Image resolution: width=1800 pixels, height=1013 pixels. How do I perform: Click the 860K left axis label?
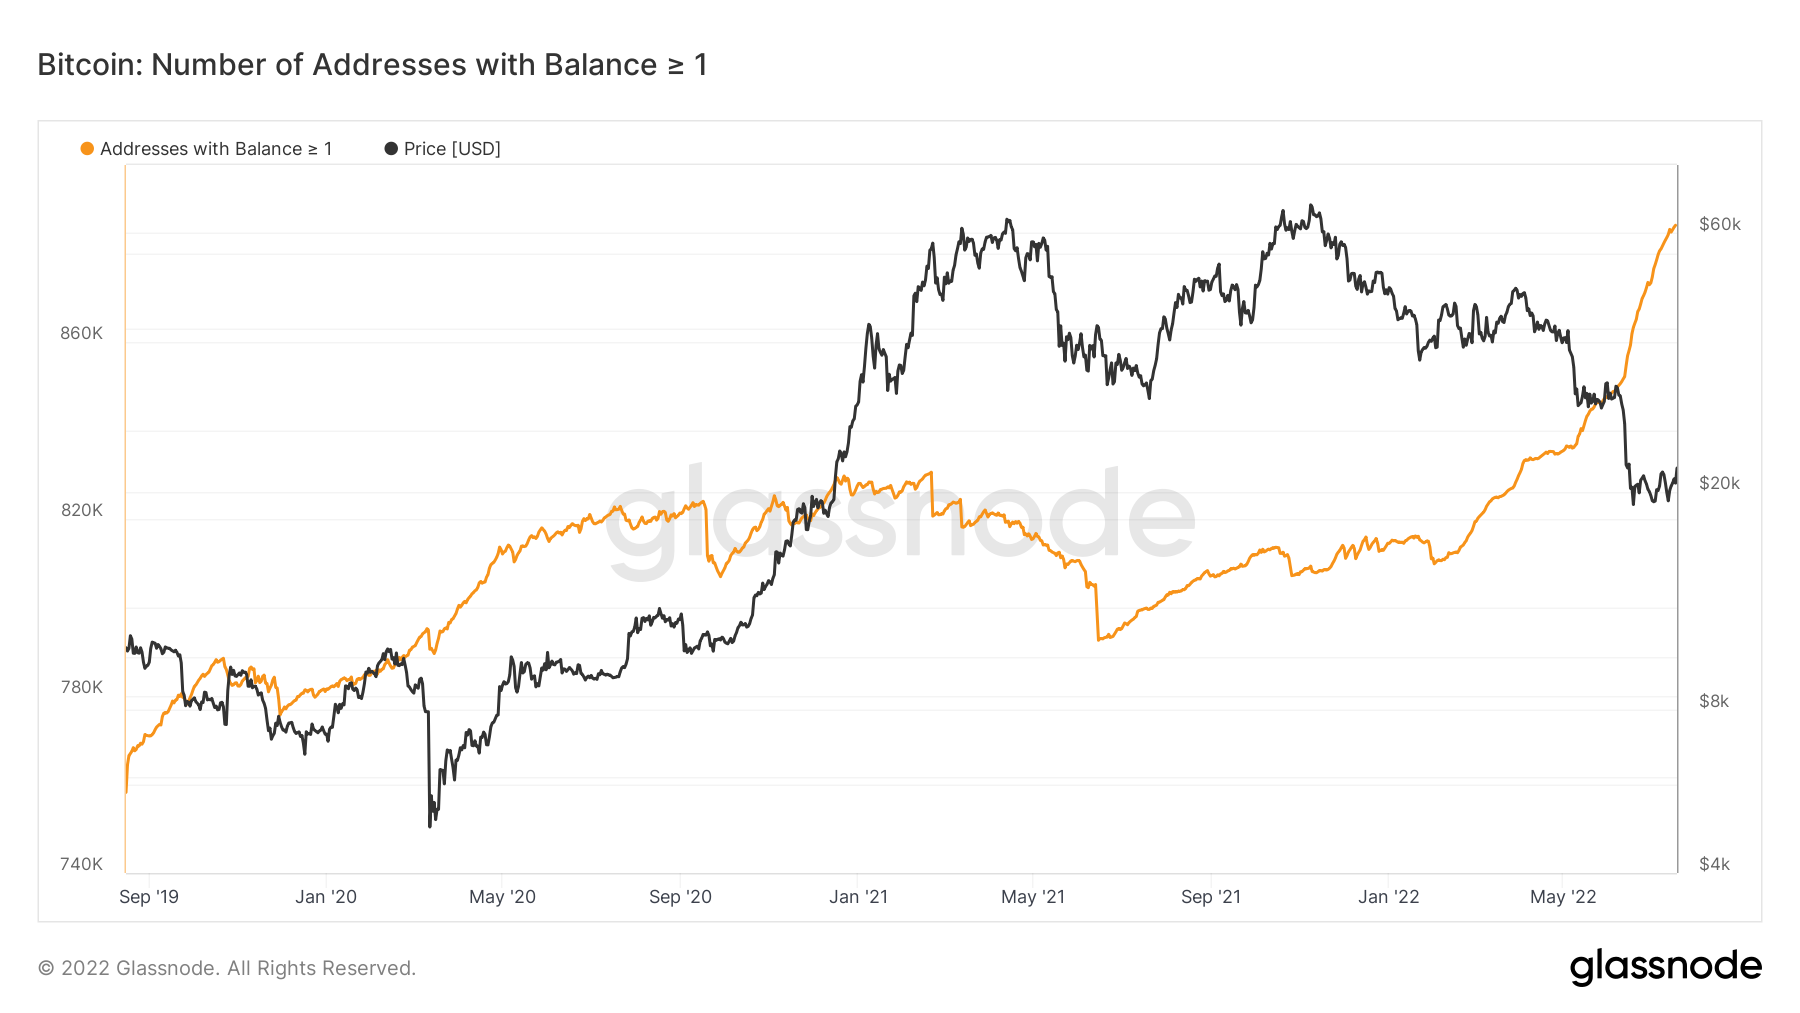81,333
